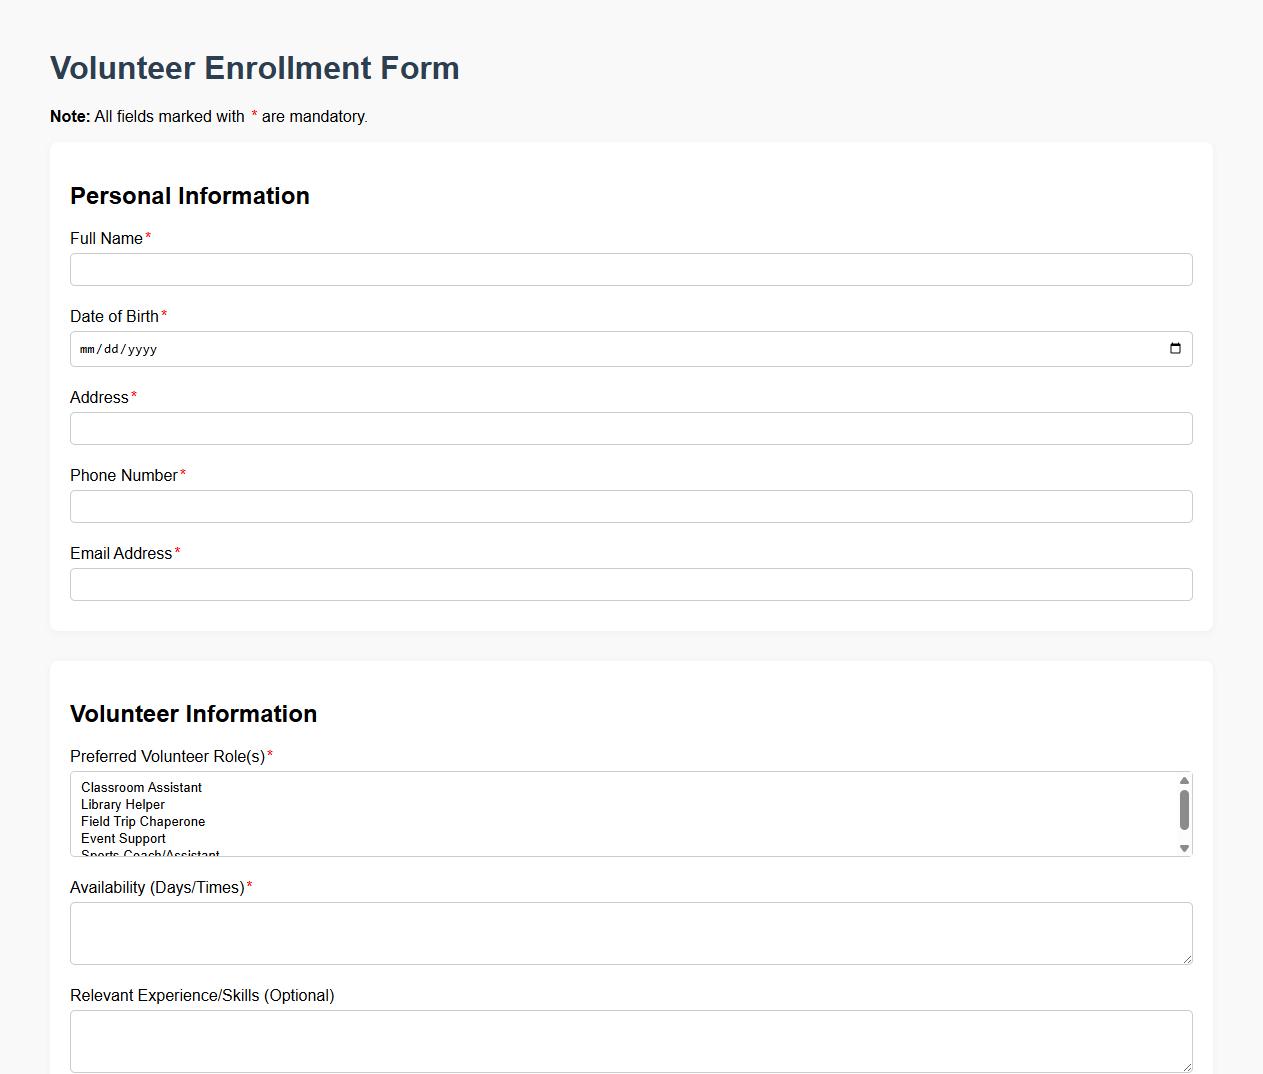Click the Relevant Experience/Skills text area
The height and width of the screenshot is (1074, 1263).
coord(630,1040)
